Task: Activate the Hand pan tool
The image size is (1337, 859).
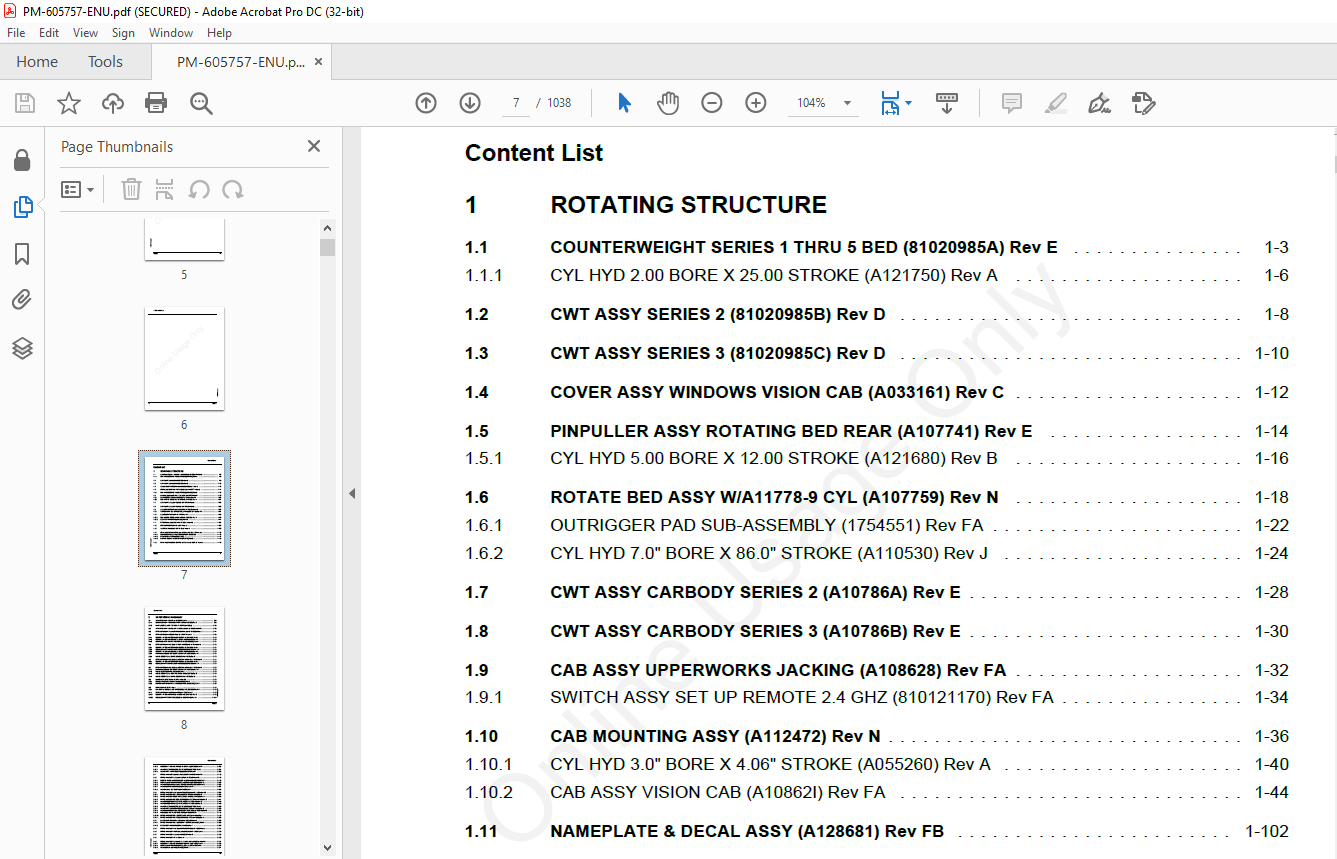Action: pyautogui.click(x=668, y=103)
